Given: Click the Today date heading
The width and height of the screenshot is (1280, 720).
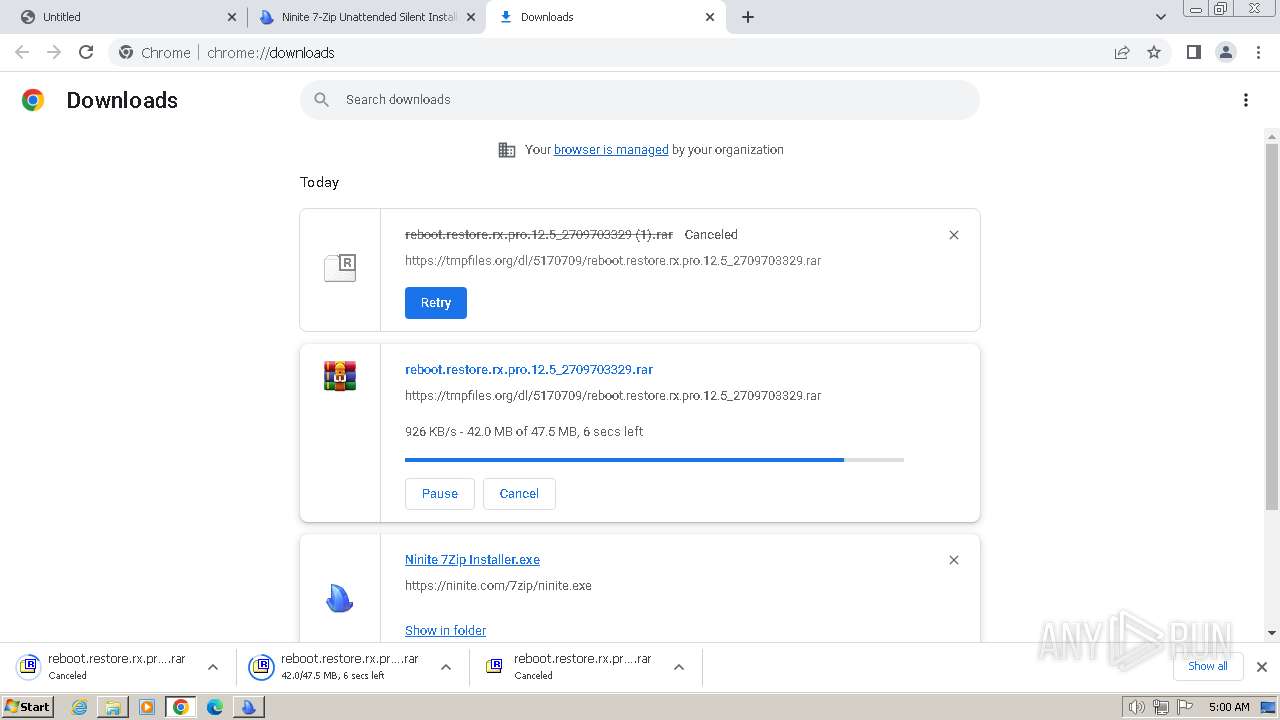Looking at the screenshot, I should tap(319, 182).
